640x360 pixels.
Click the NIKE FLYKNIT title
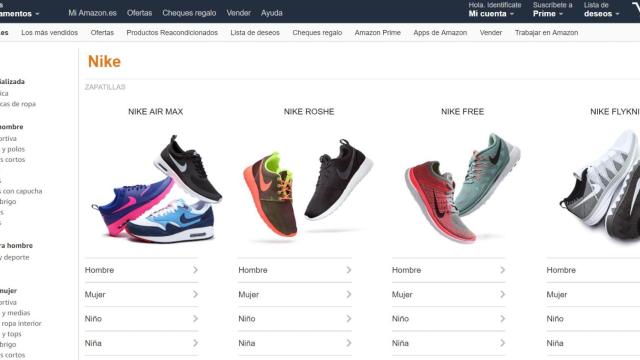pyautogui.click(x=615, y=111)
